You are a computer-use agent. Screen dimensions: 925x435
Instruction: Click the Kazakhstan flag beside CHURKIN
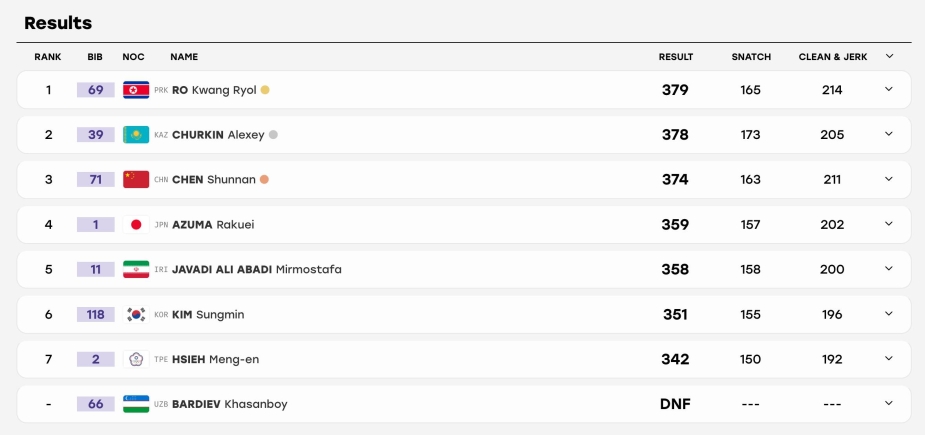(136, 135)
